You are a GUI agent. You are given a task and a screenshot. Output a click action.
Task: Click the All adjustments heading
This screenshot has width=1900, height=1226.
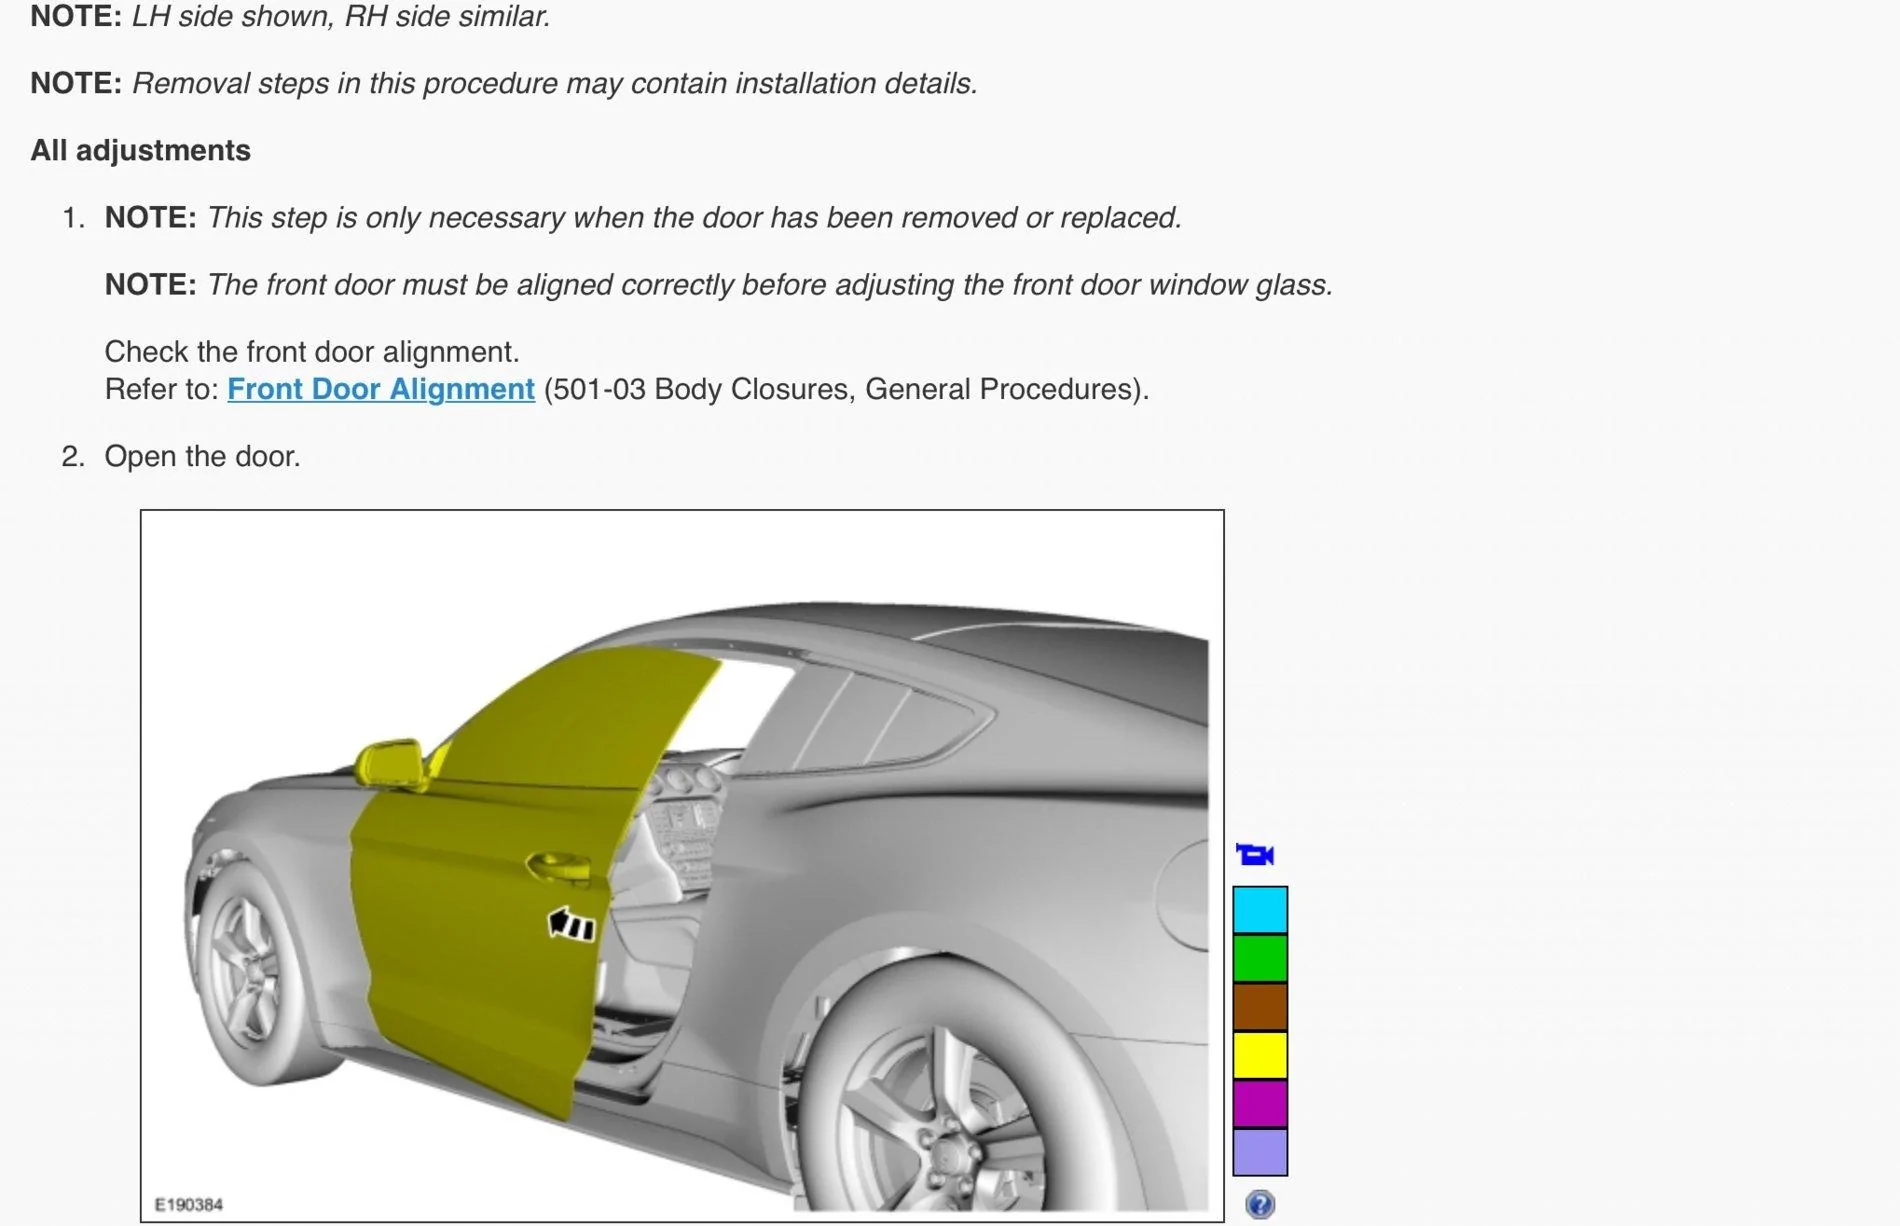[141, 151]
